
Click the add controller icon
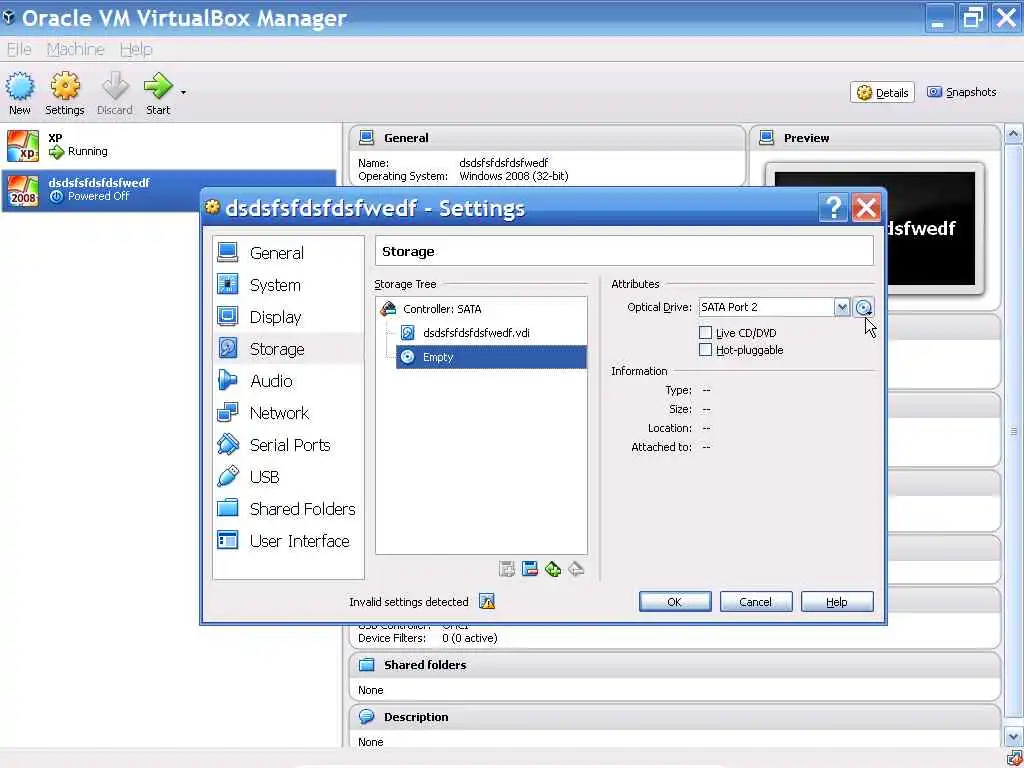(507, 569)
